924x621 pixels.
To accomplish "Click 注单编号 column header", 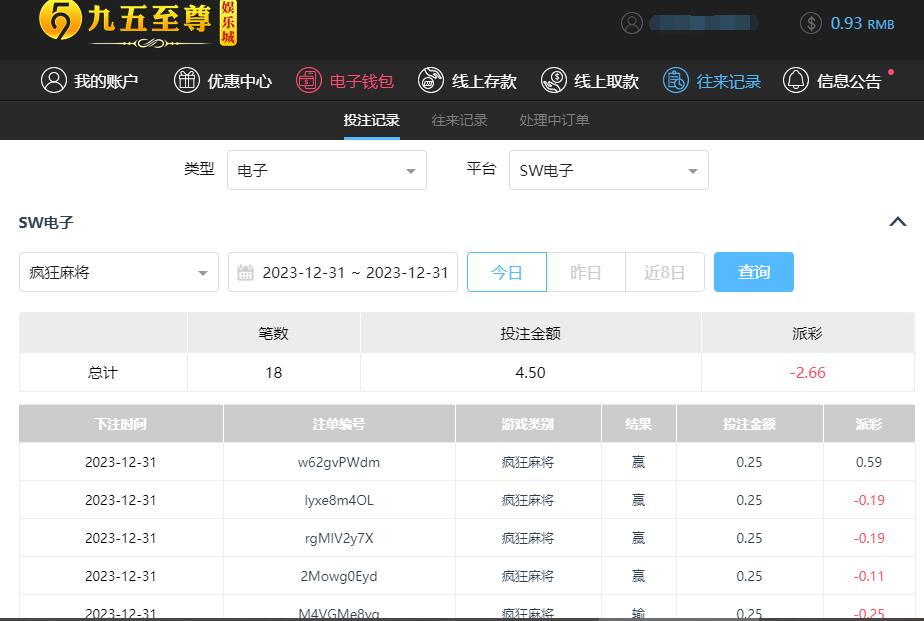I will pos(339,424).
